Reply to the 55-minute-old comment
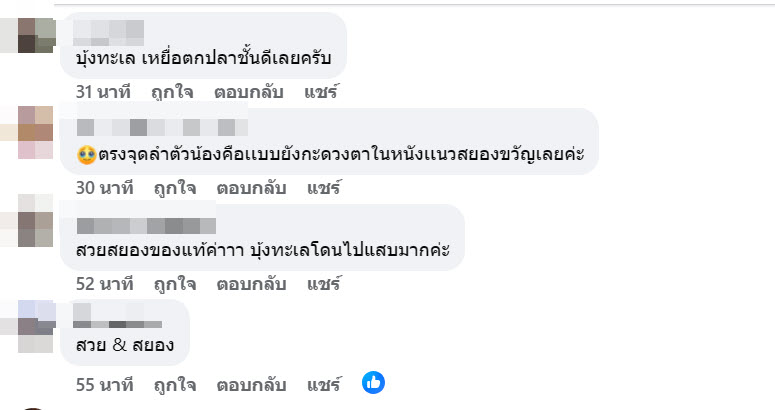Screen dimensions: 775x410 tap(251, 383)
